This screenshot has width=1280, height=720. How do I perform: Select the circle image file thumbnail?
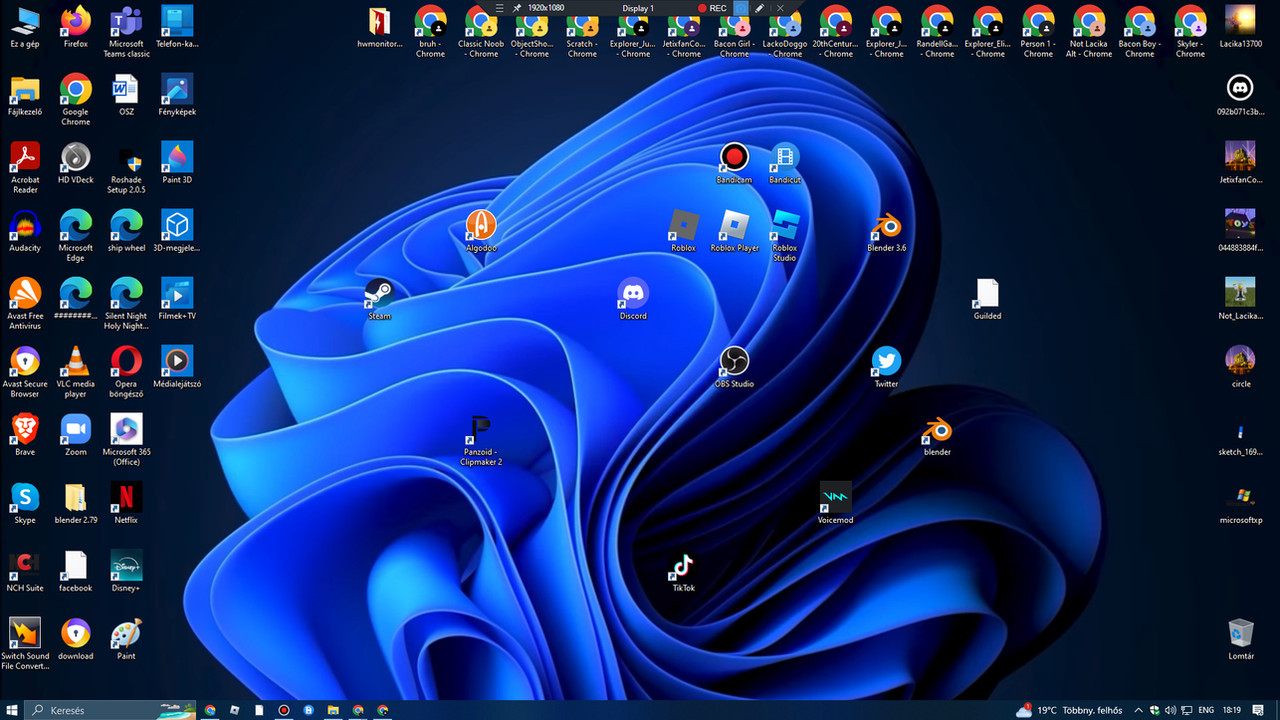1240,367
